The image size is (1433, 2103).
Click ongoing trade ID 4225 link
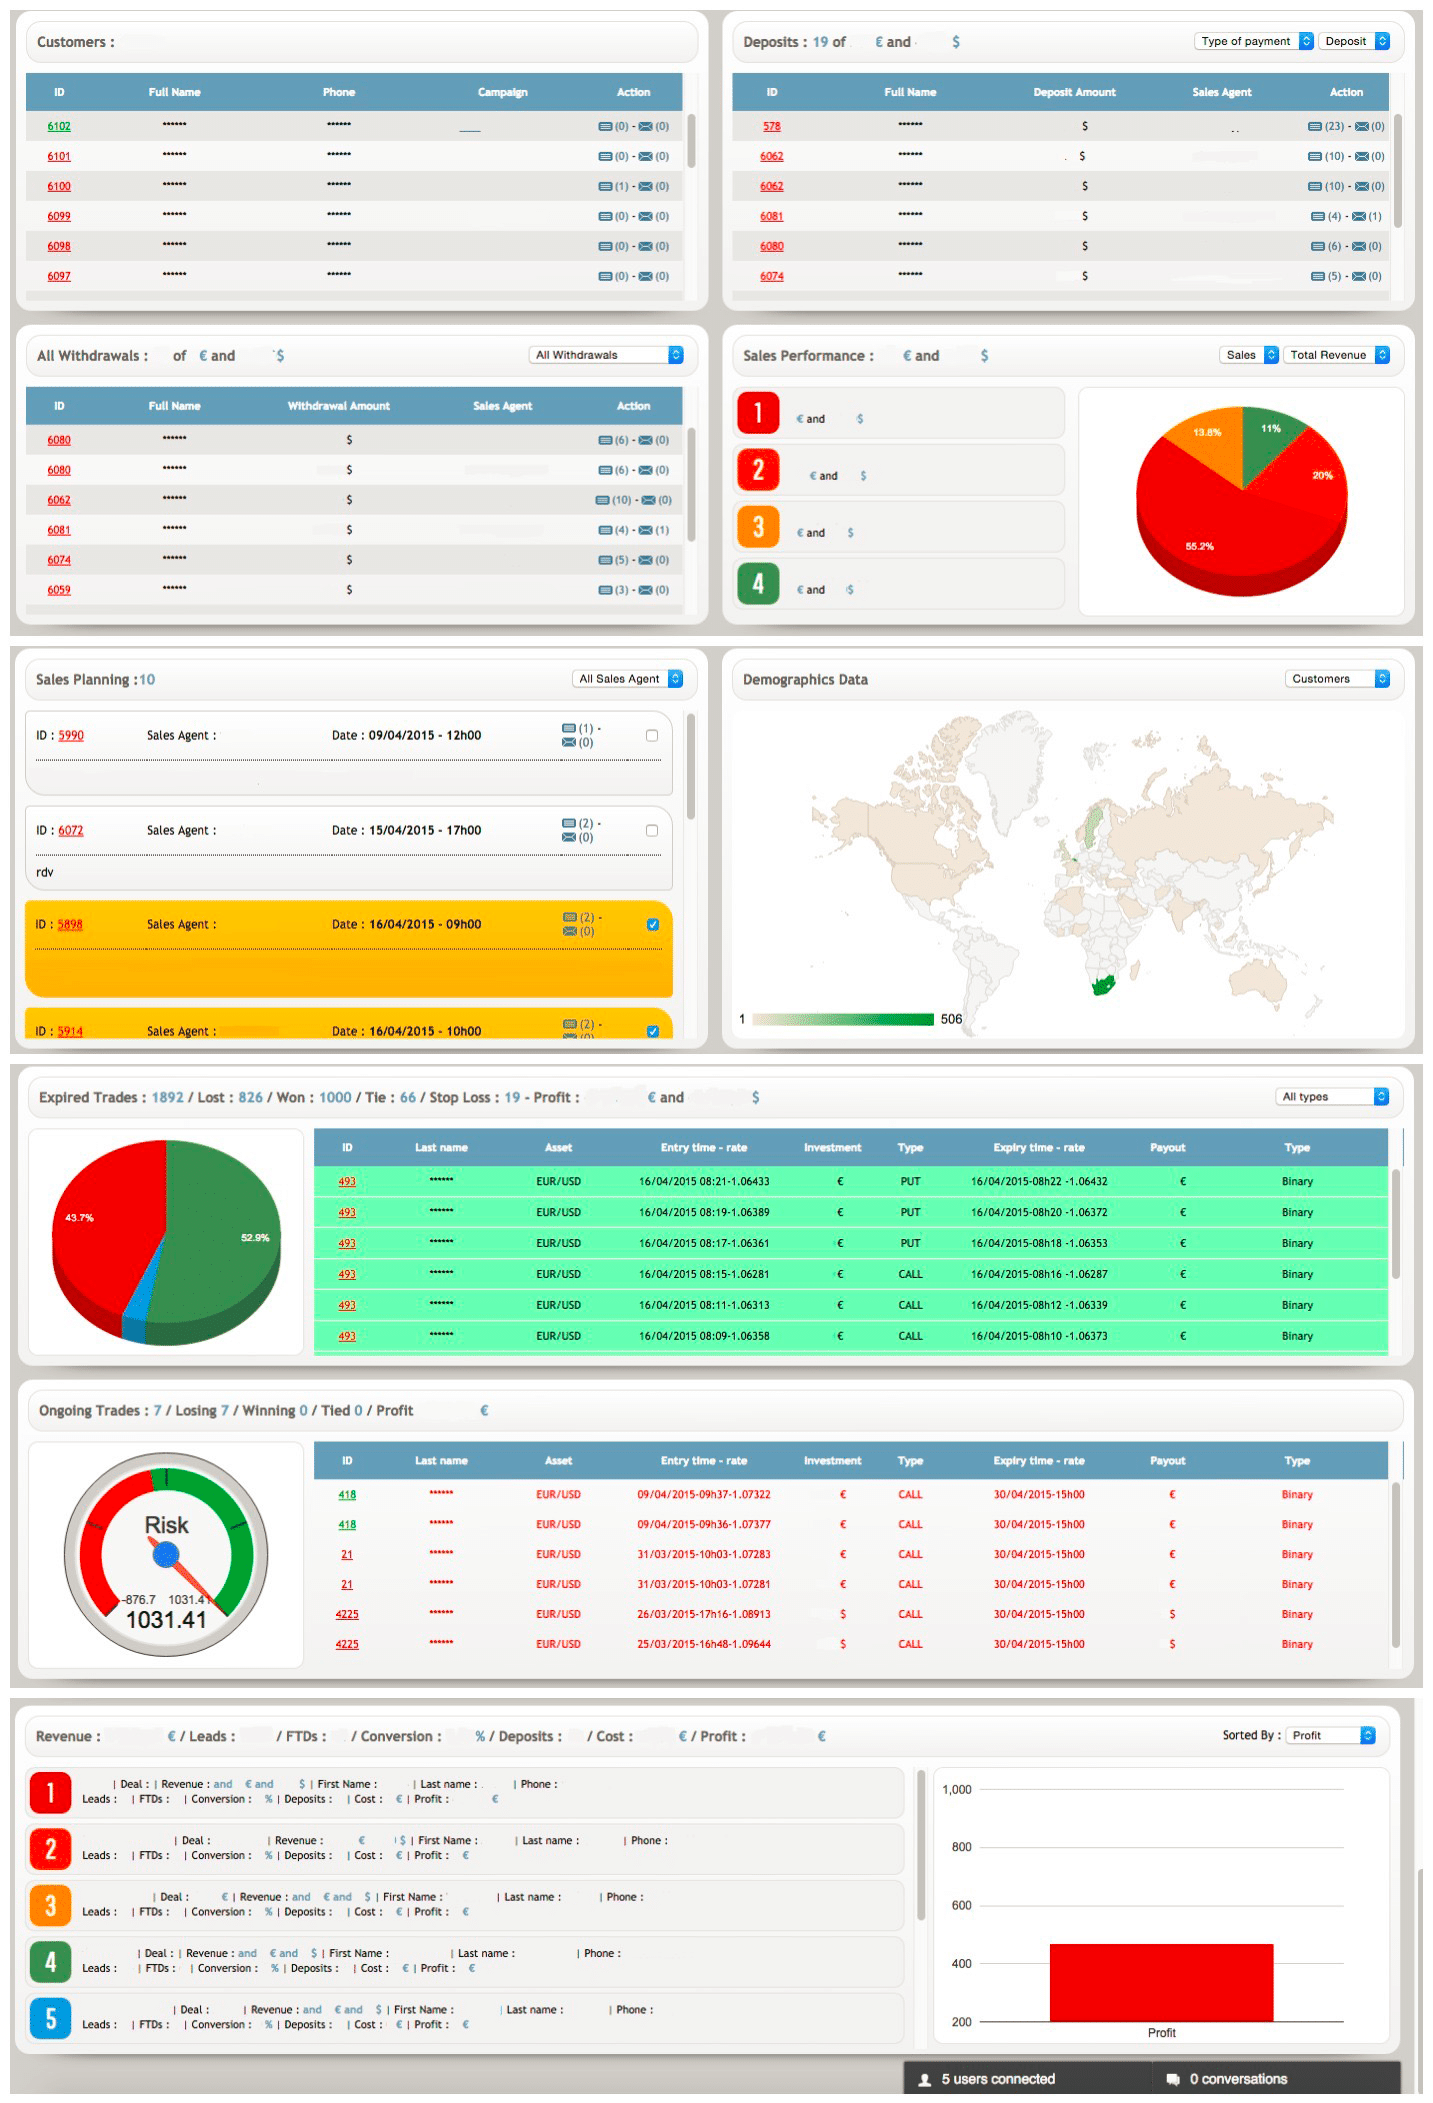pyautogui.click(x=347, y=1615)
